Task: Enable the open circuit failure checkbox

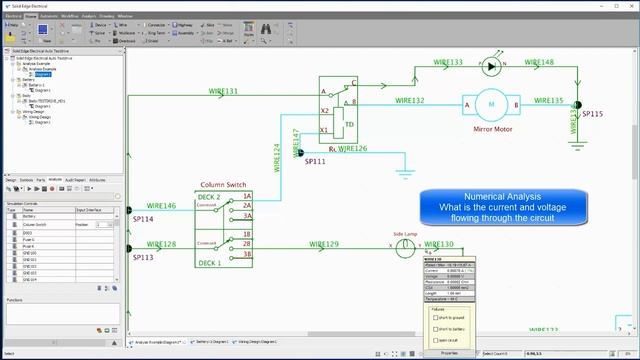Action: (x=436, y=340)
